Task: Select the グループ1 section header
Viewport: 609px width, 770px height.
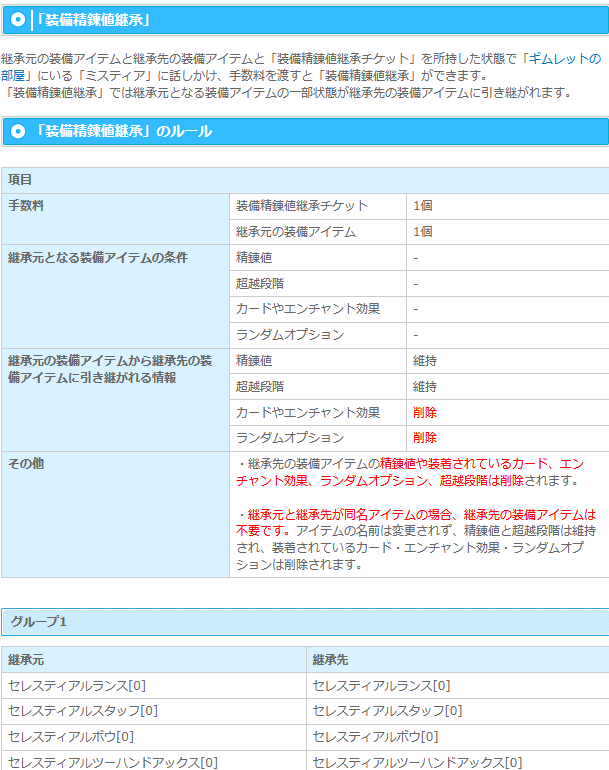Action: click(x=38, y=622)
